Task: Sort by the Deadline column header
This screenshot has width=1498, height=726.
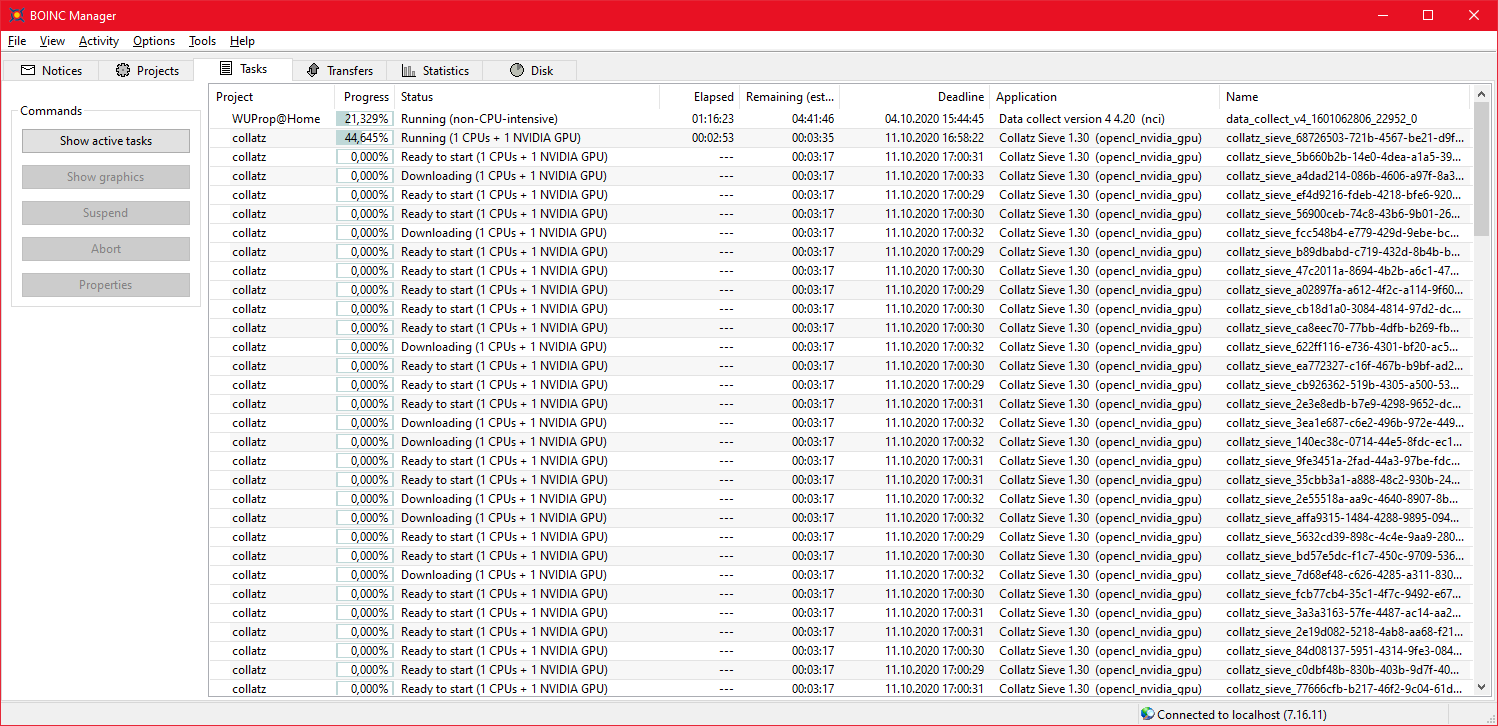Action: [x=915, y=97]
